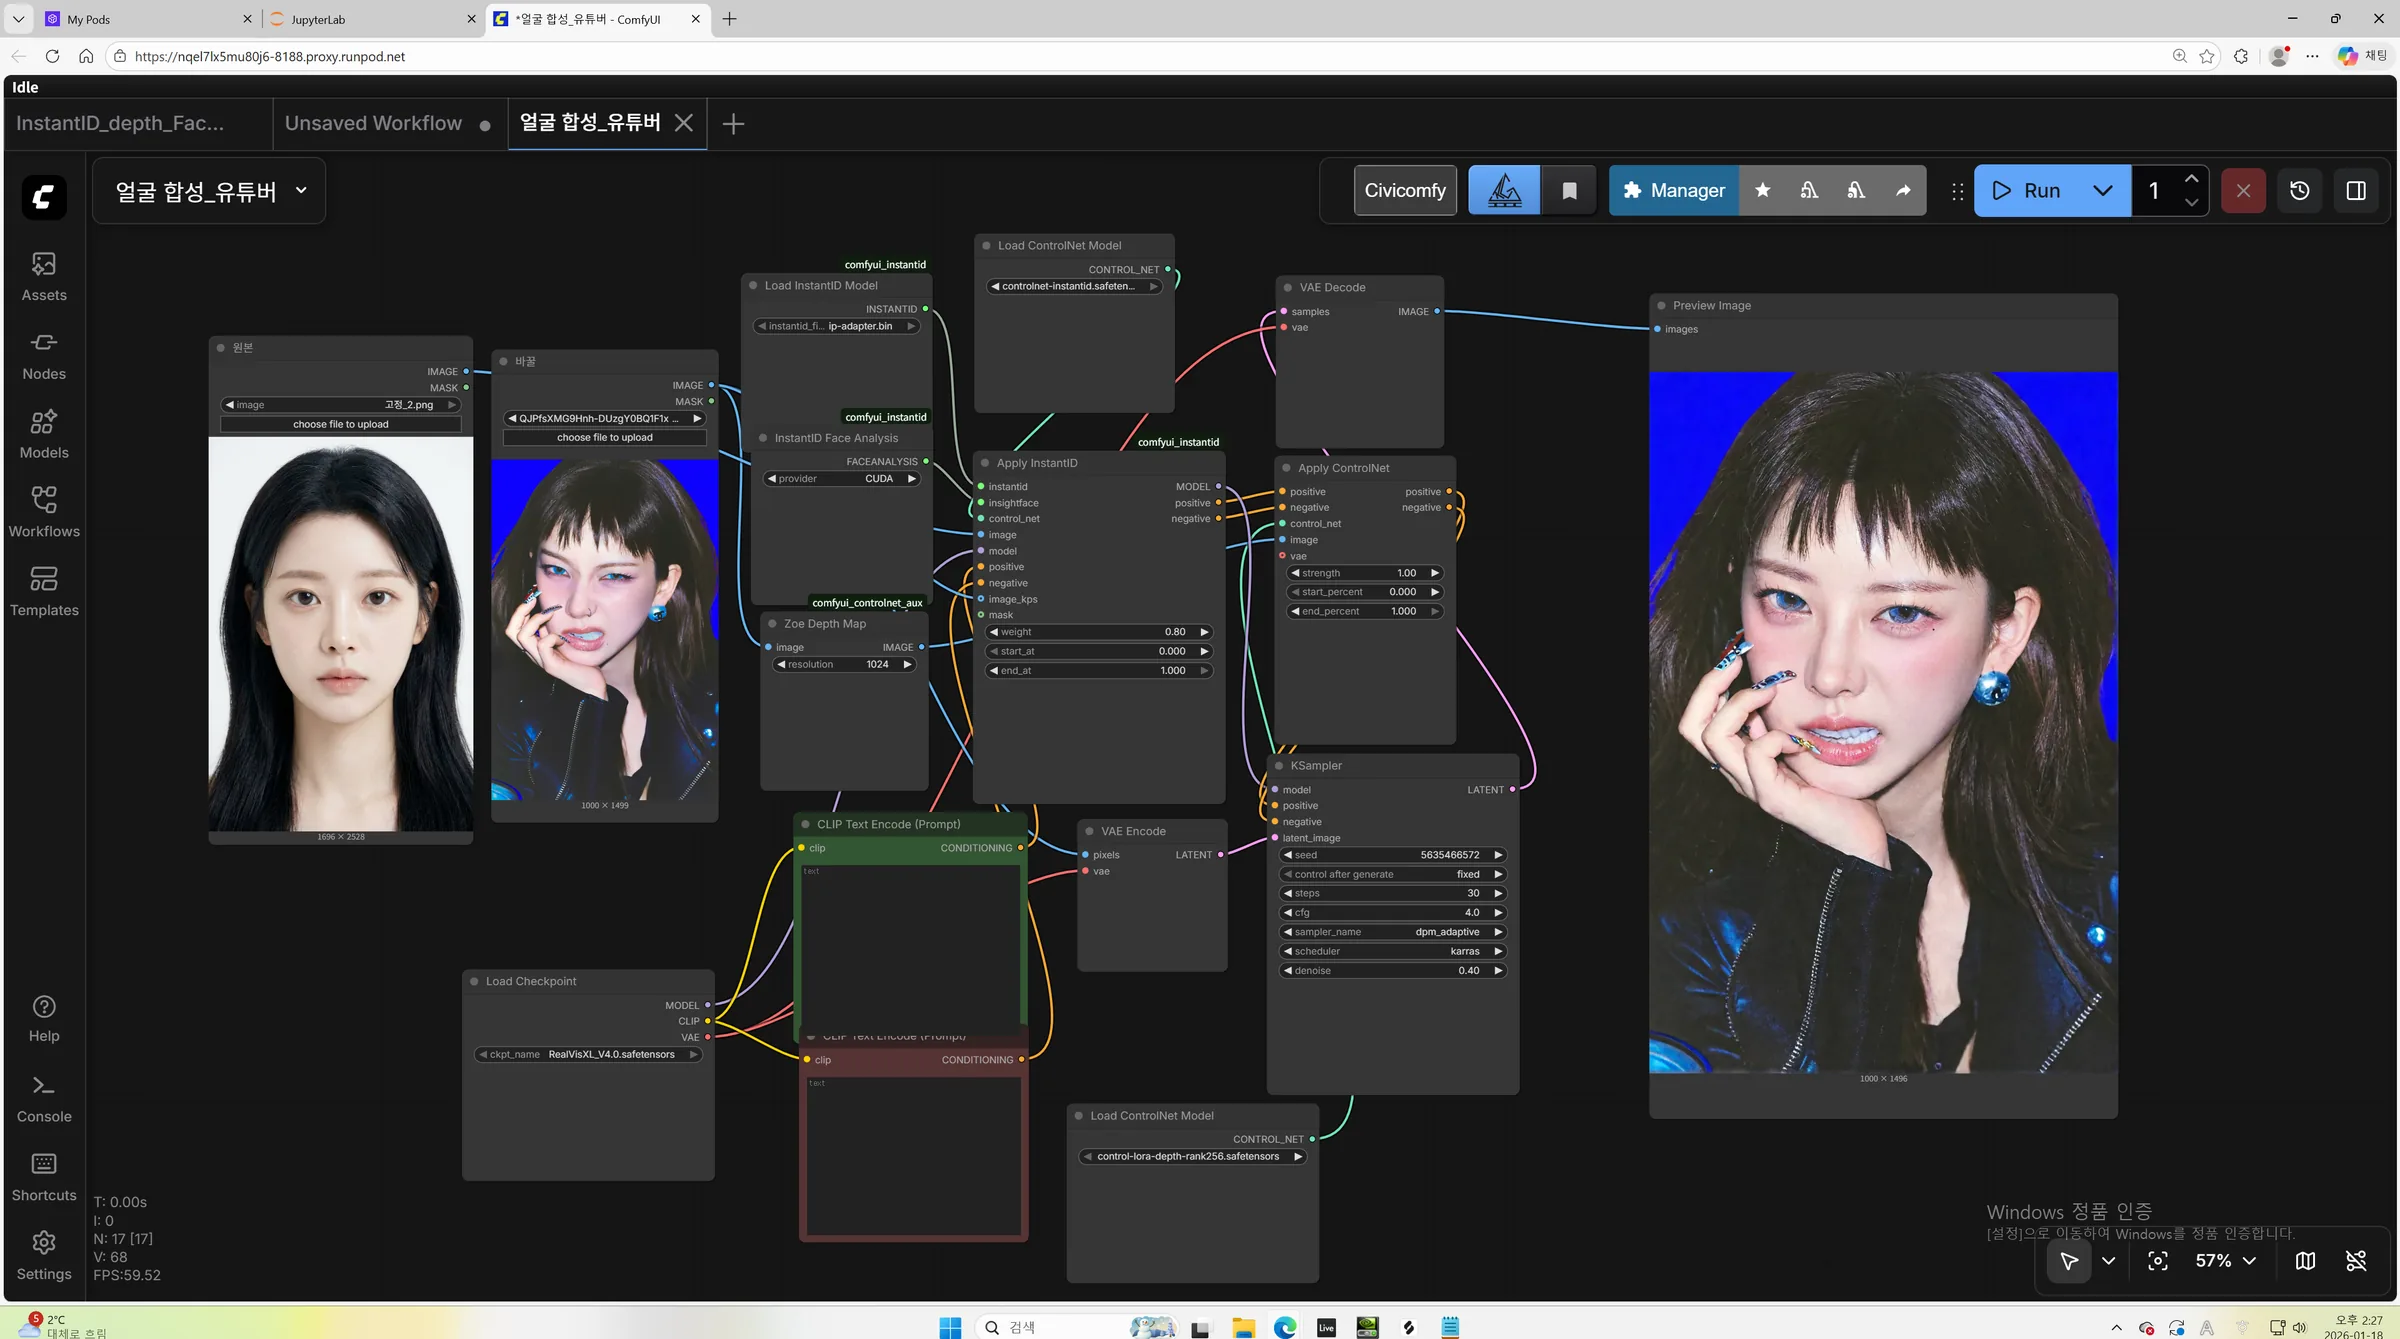Screen dimensions: 2400x1339
Task: Open the Templates panel
Action: 44,591
